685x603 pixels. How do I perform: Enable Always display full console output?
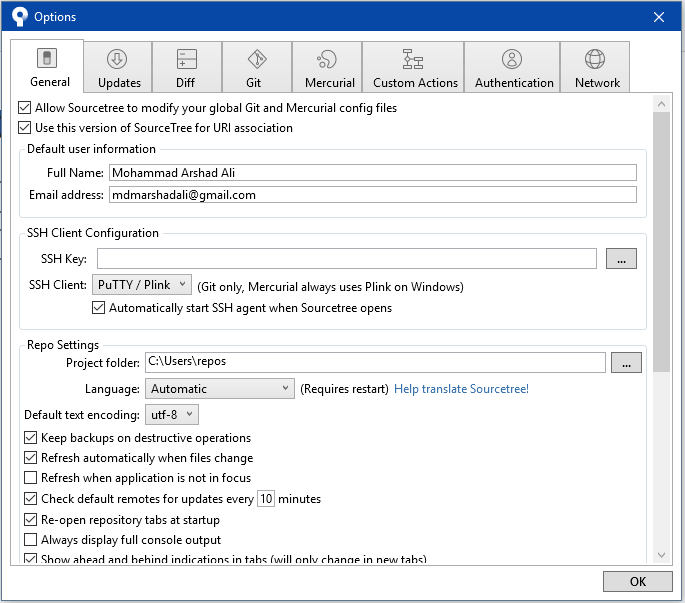(x=31, y=540)
